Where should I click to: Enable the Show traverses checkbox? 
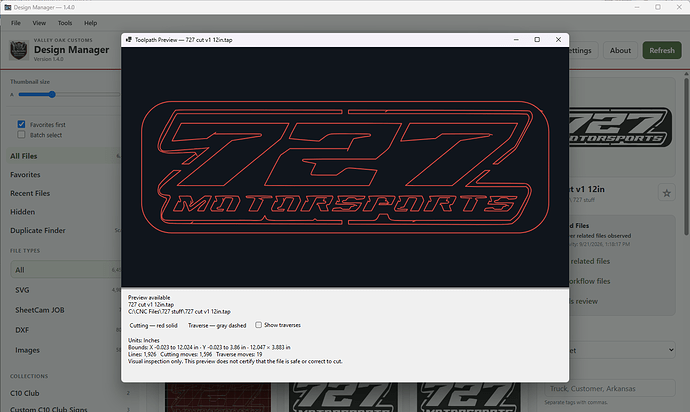tap(258, 325)
